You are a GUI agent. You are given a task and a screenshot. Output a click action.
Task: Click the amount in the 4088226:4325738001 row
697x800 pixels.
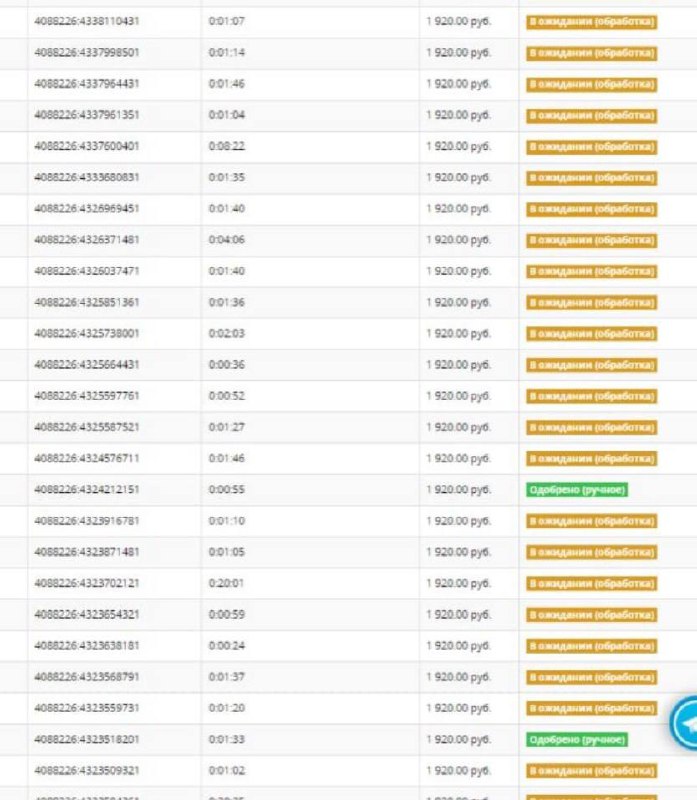click(458, 334)
